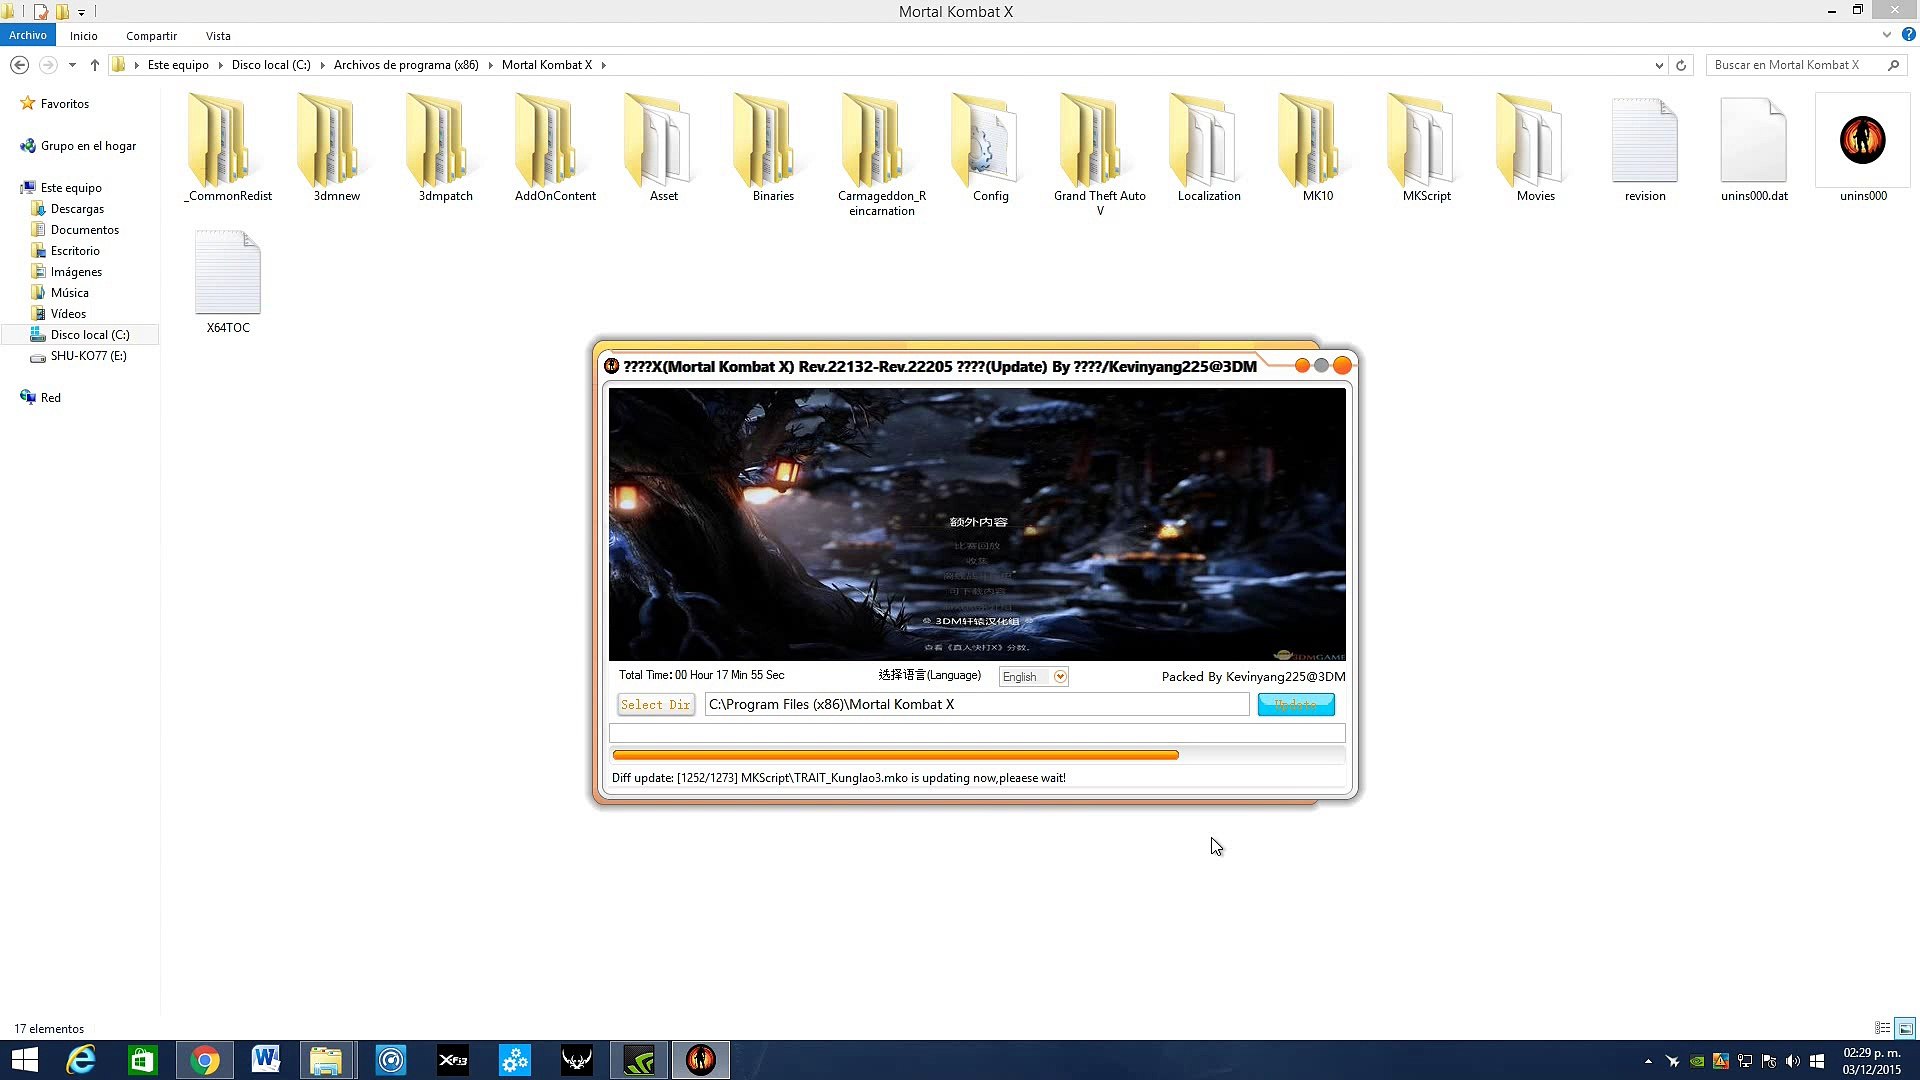Open the Vista ribbon tab

pos(218,36)
